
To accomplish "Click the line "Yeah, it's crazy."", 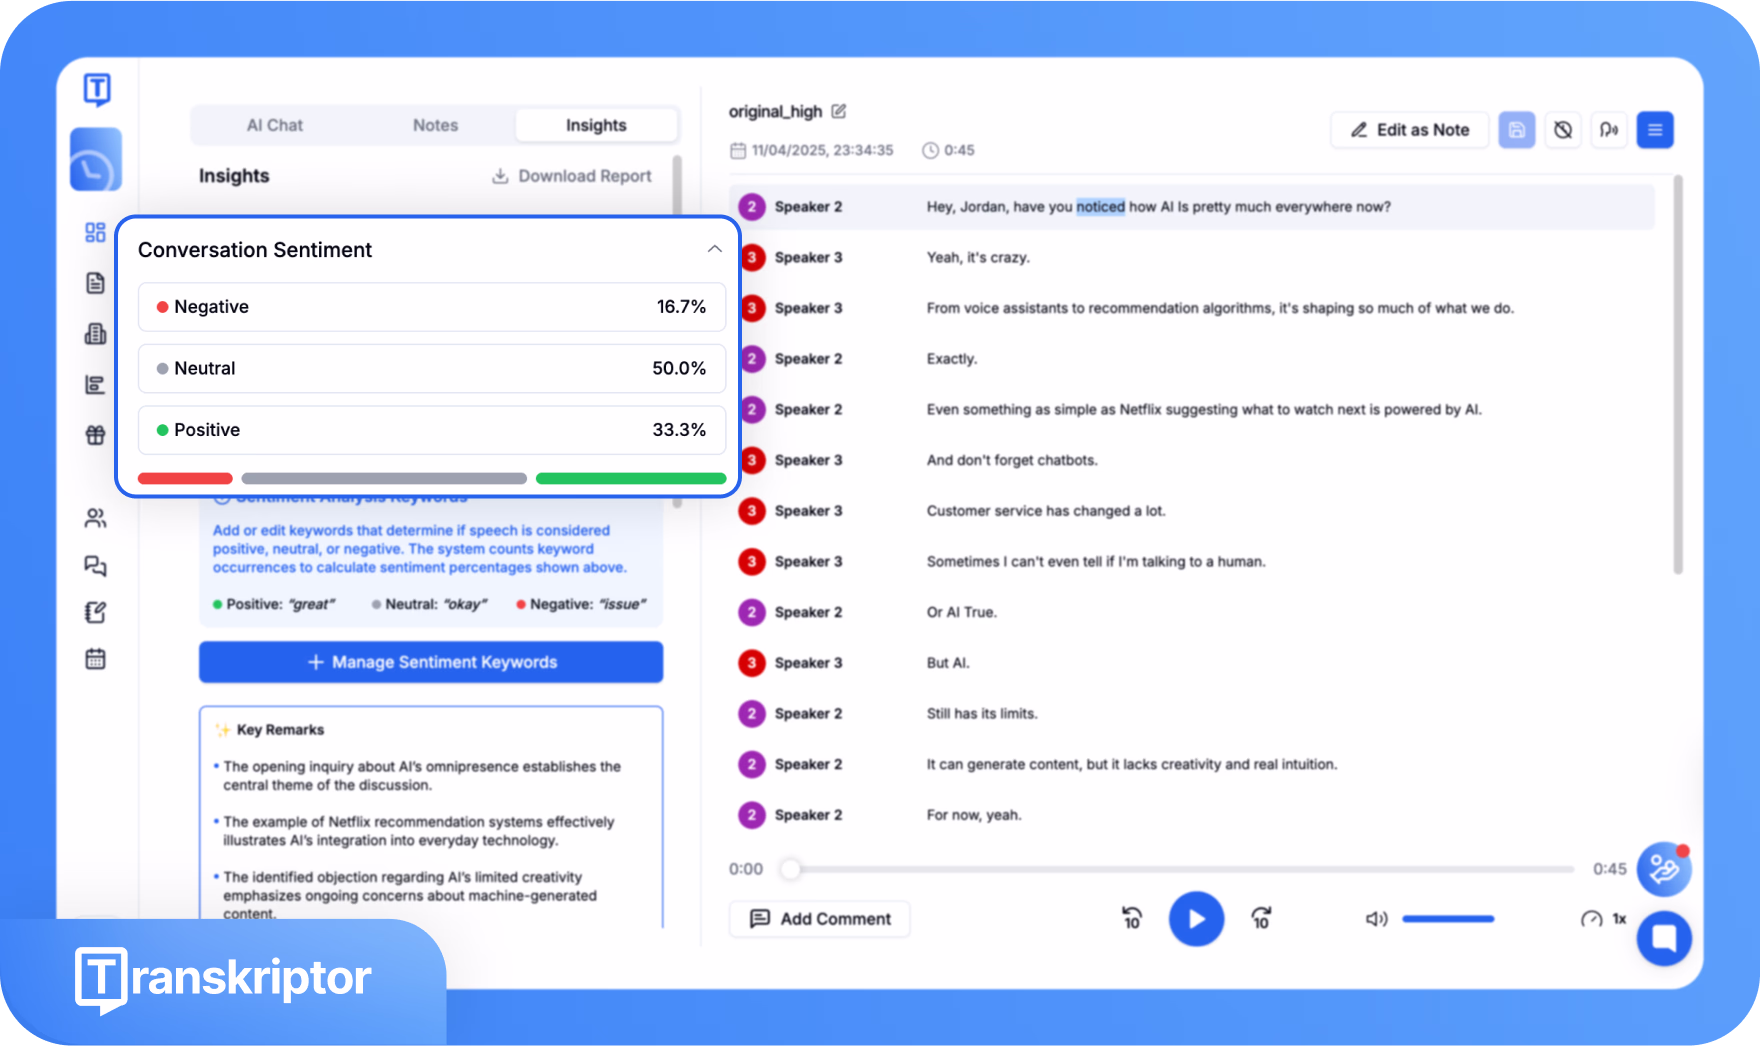I will point(977,257).
